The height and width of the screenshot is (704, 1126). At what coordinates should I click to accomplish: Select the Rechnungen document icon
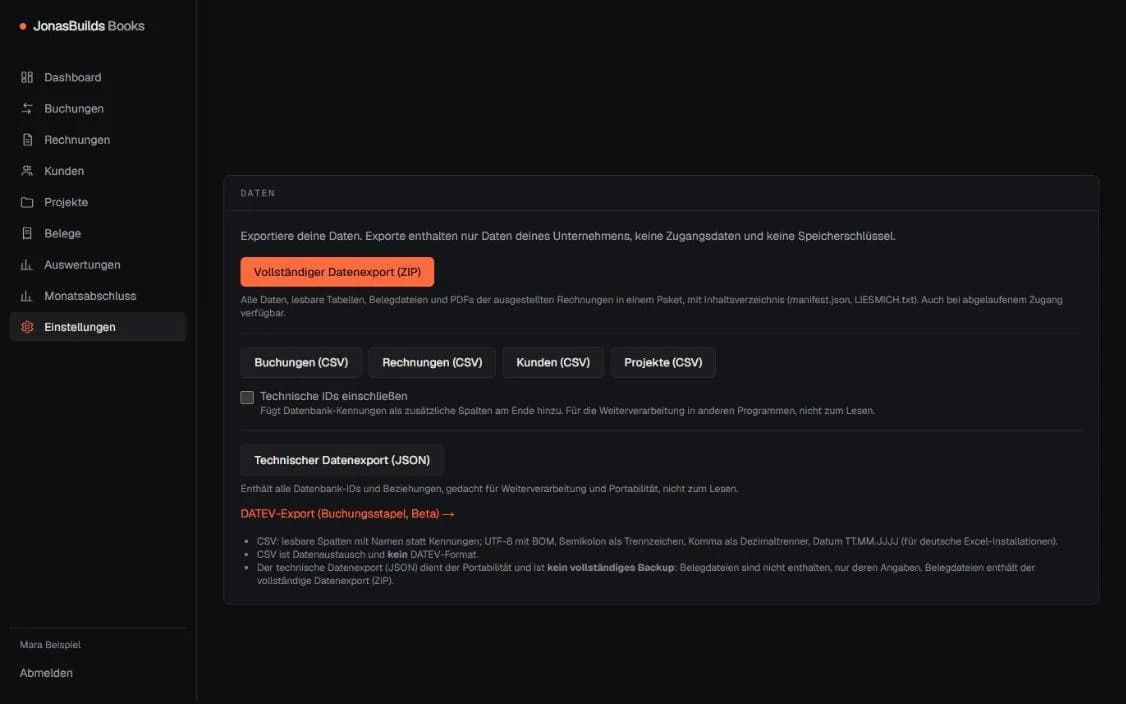coord(27,139)
